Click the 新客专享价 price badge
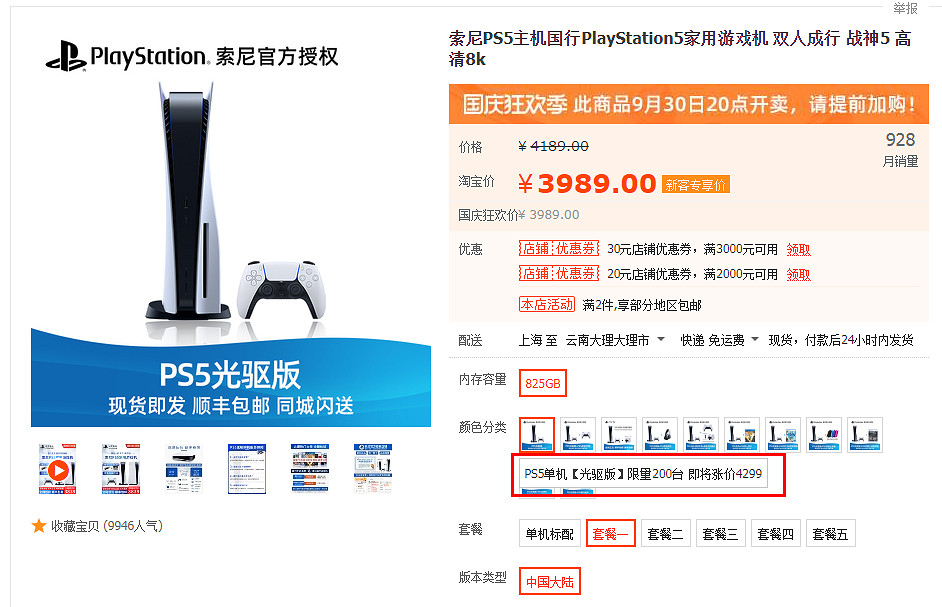Viewport: 942px width, 607px height. tap(696, 185)
